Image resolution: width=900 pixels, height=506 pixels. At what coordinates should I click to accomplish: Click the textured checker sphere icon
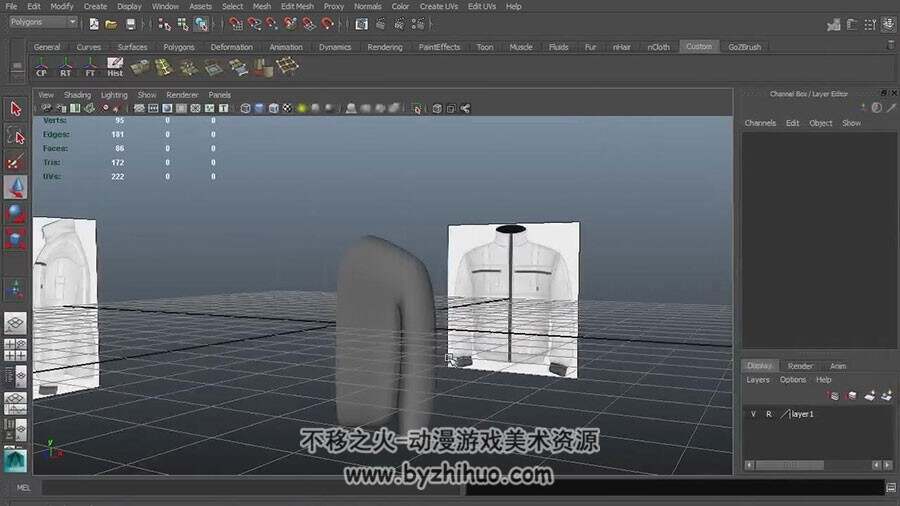[x=288, y=108]
